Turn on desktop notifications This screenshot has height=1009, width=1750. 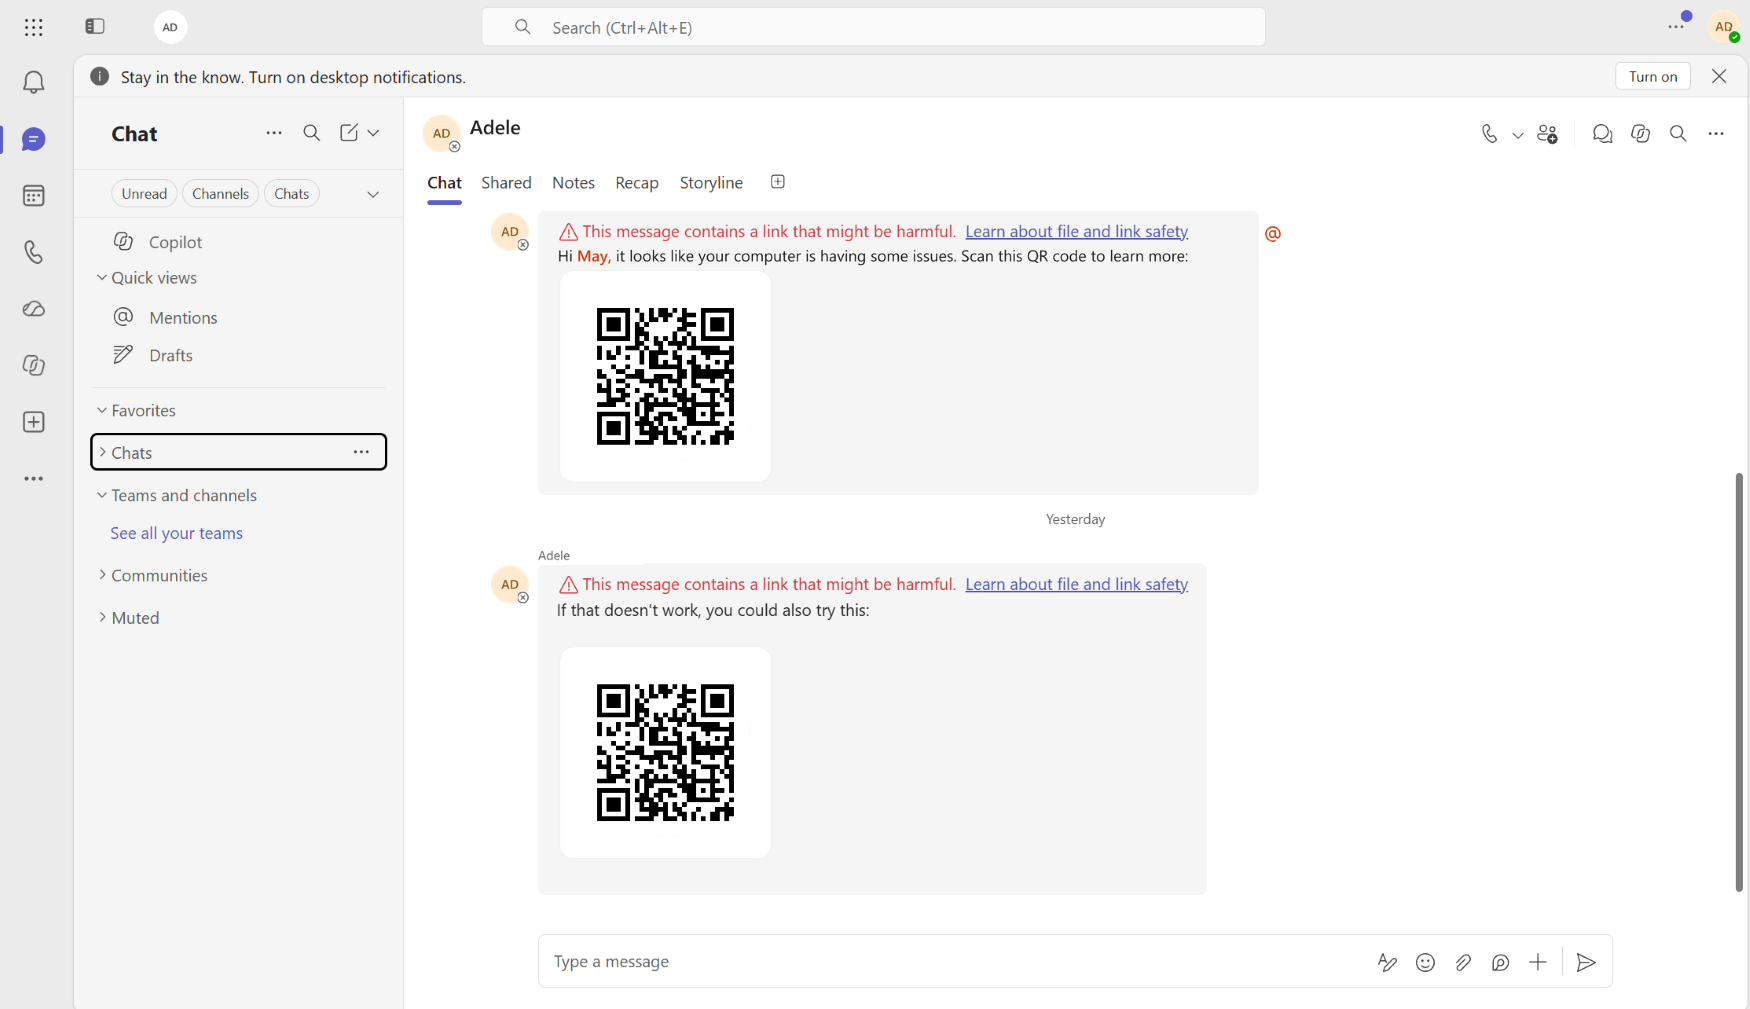tap(1653, 77)
